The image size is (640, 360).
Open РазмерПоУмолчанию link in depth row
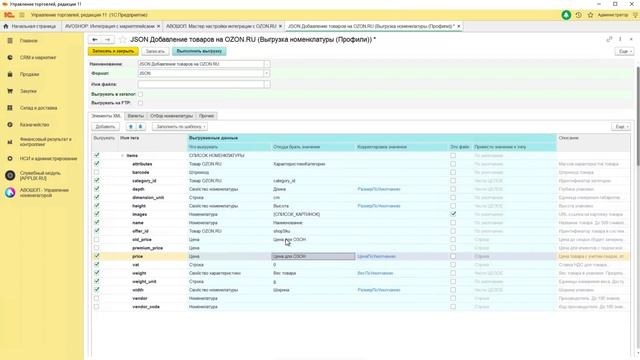(379, 189)
